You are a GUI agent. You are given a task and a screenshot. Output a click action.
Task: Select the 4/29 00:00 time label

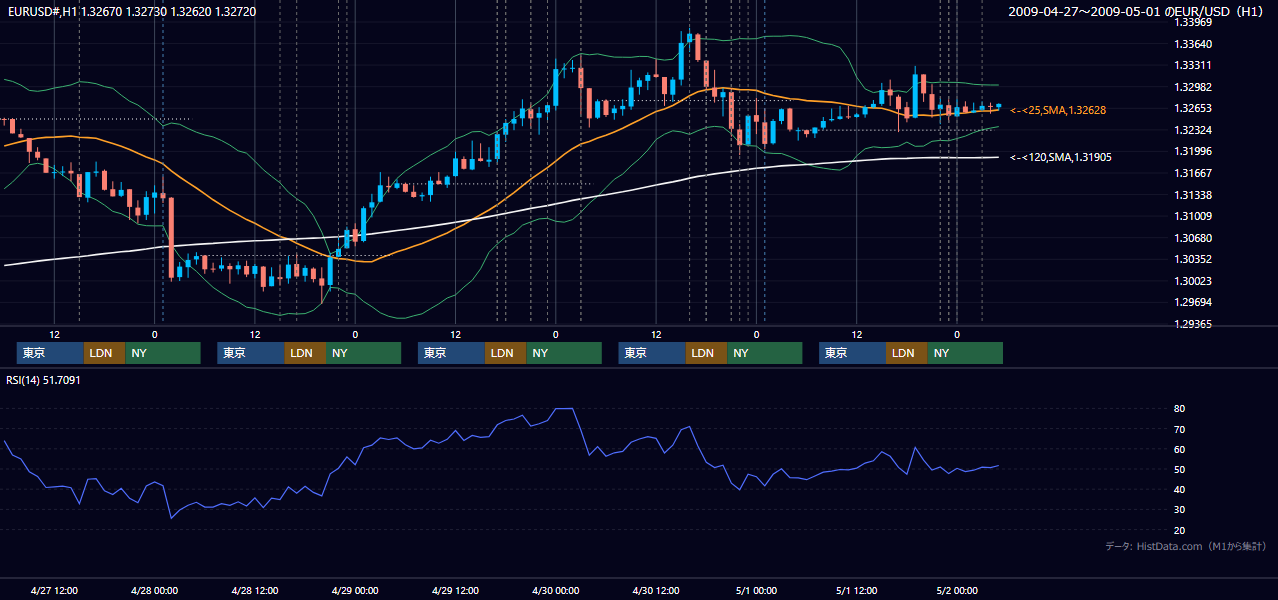coord(355,591)
